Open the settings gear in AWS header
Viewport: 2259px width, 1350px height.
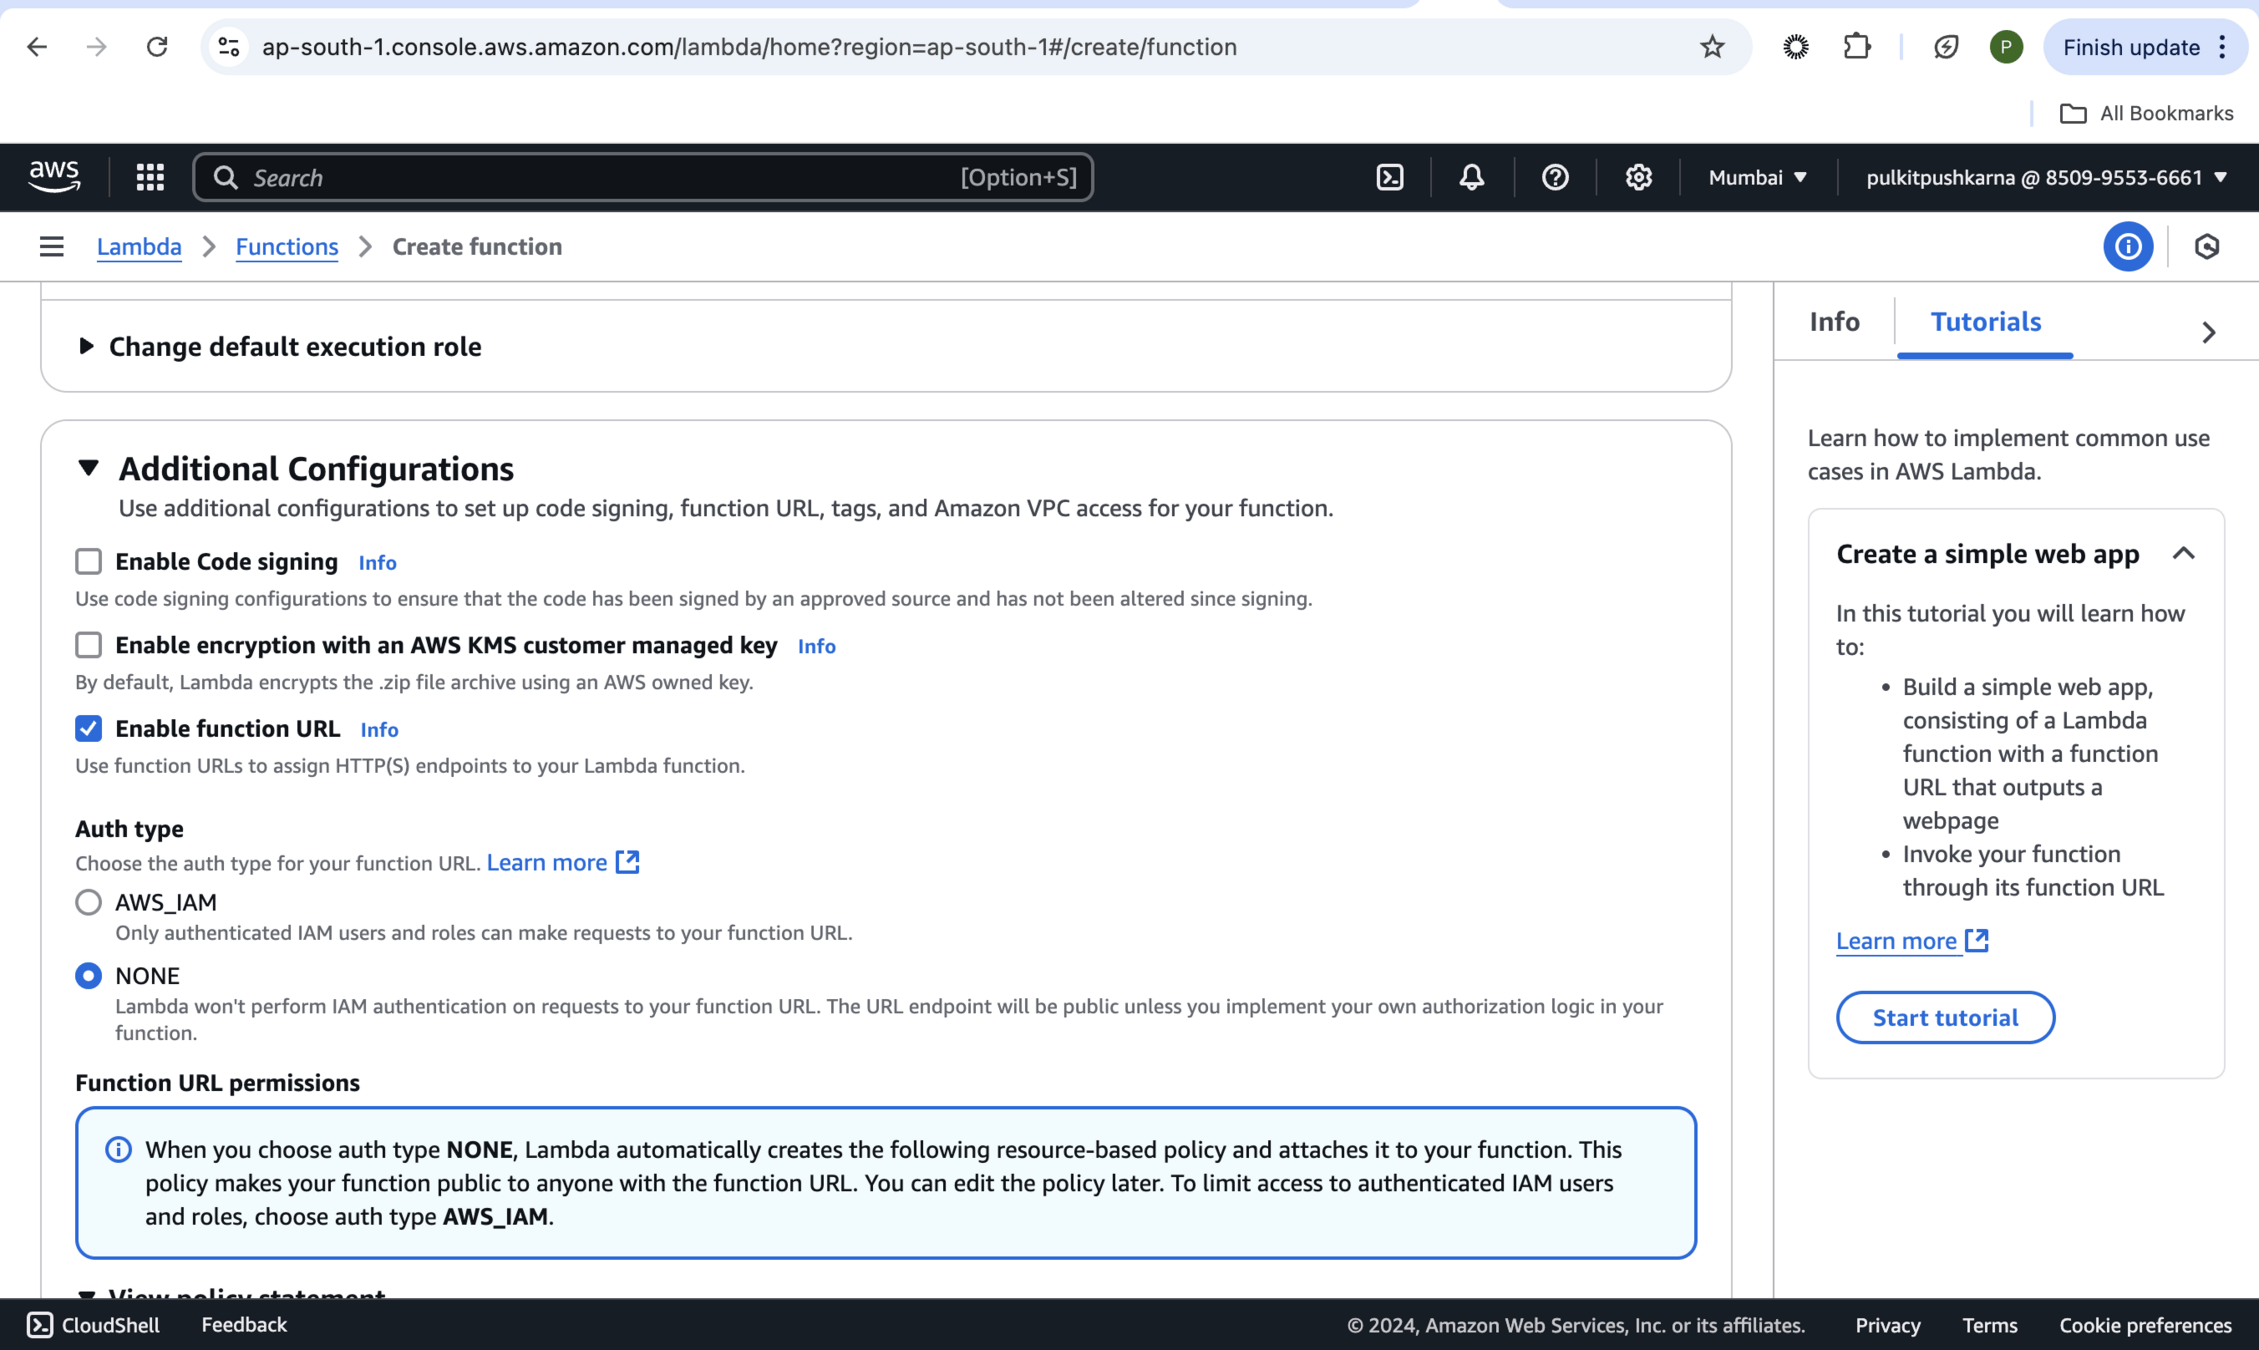coord(1638,177)
